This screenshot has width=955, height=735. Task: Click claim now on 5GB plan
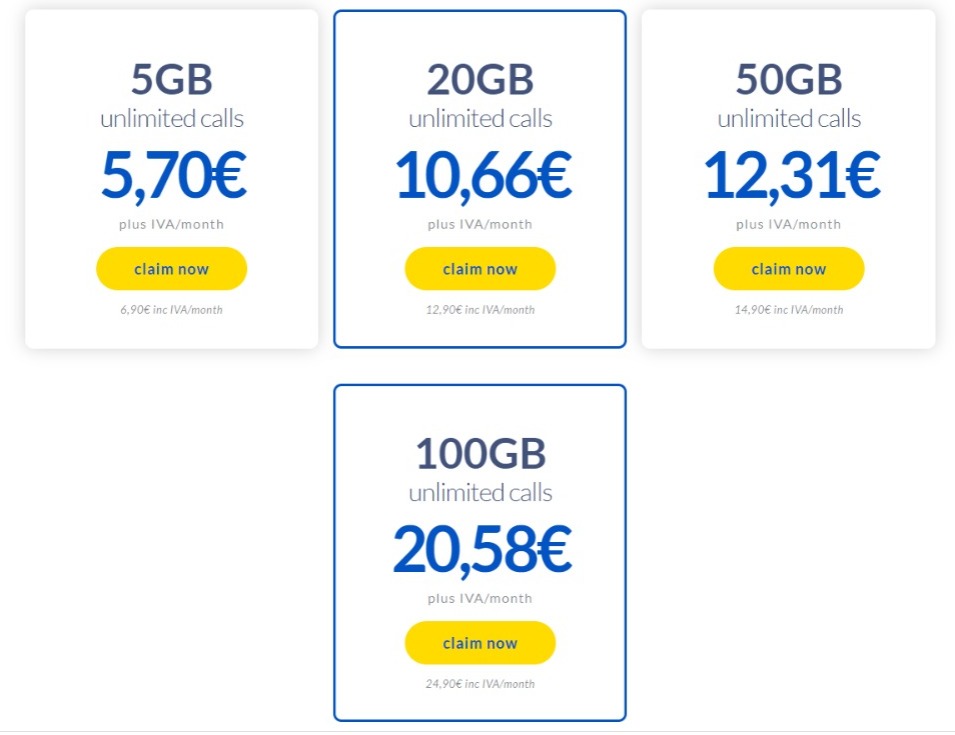pyautogui.click(x=171, y=269)
